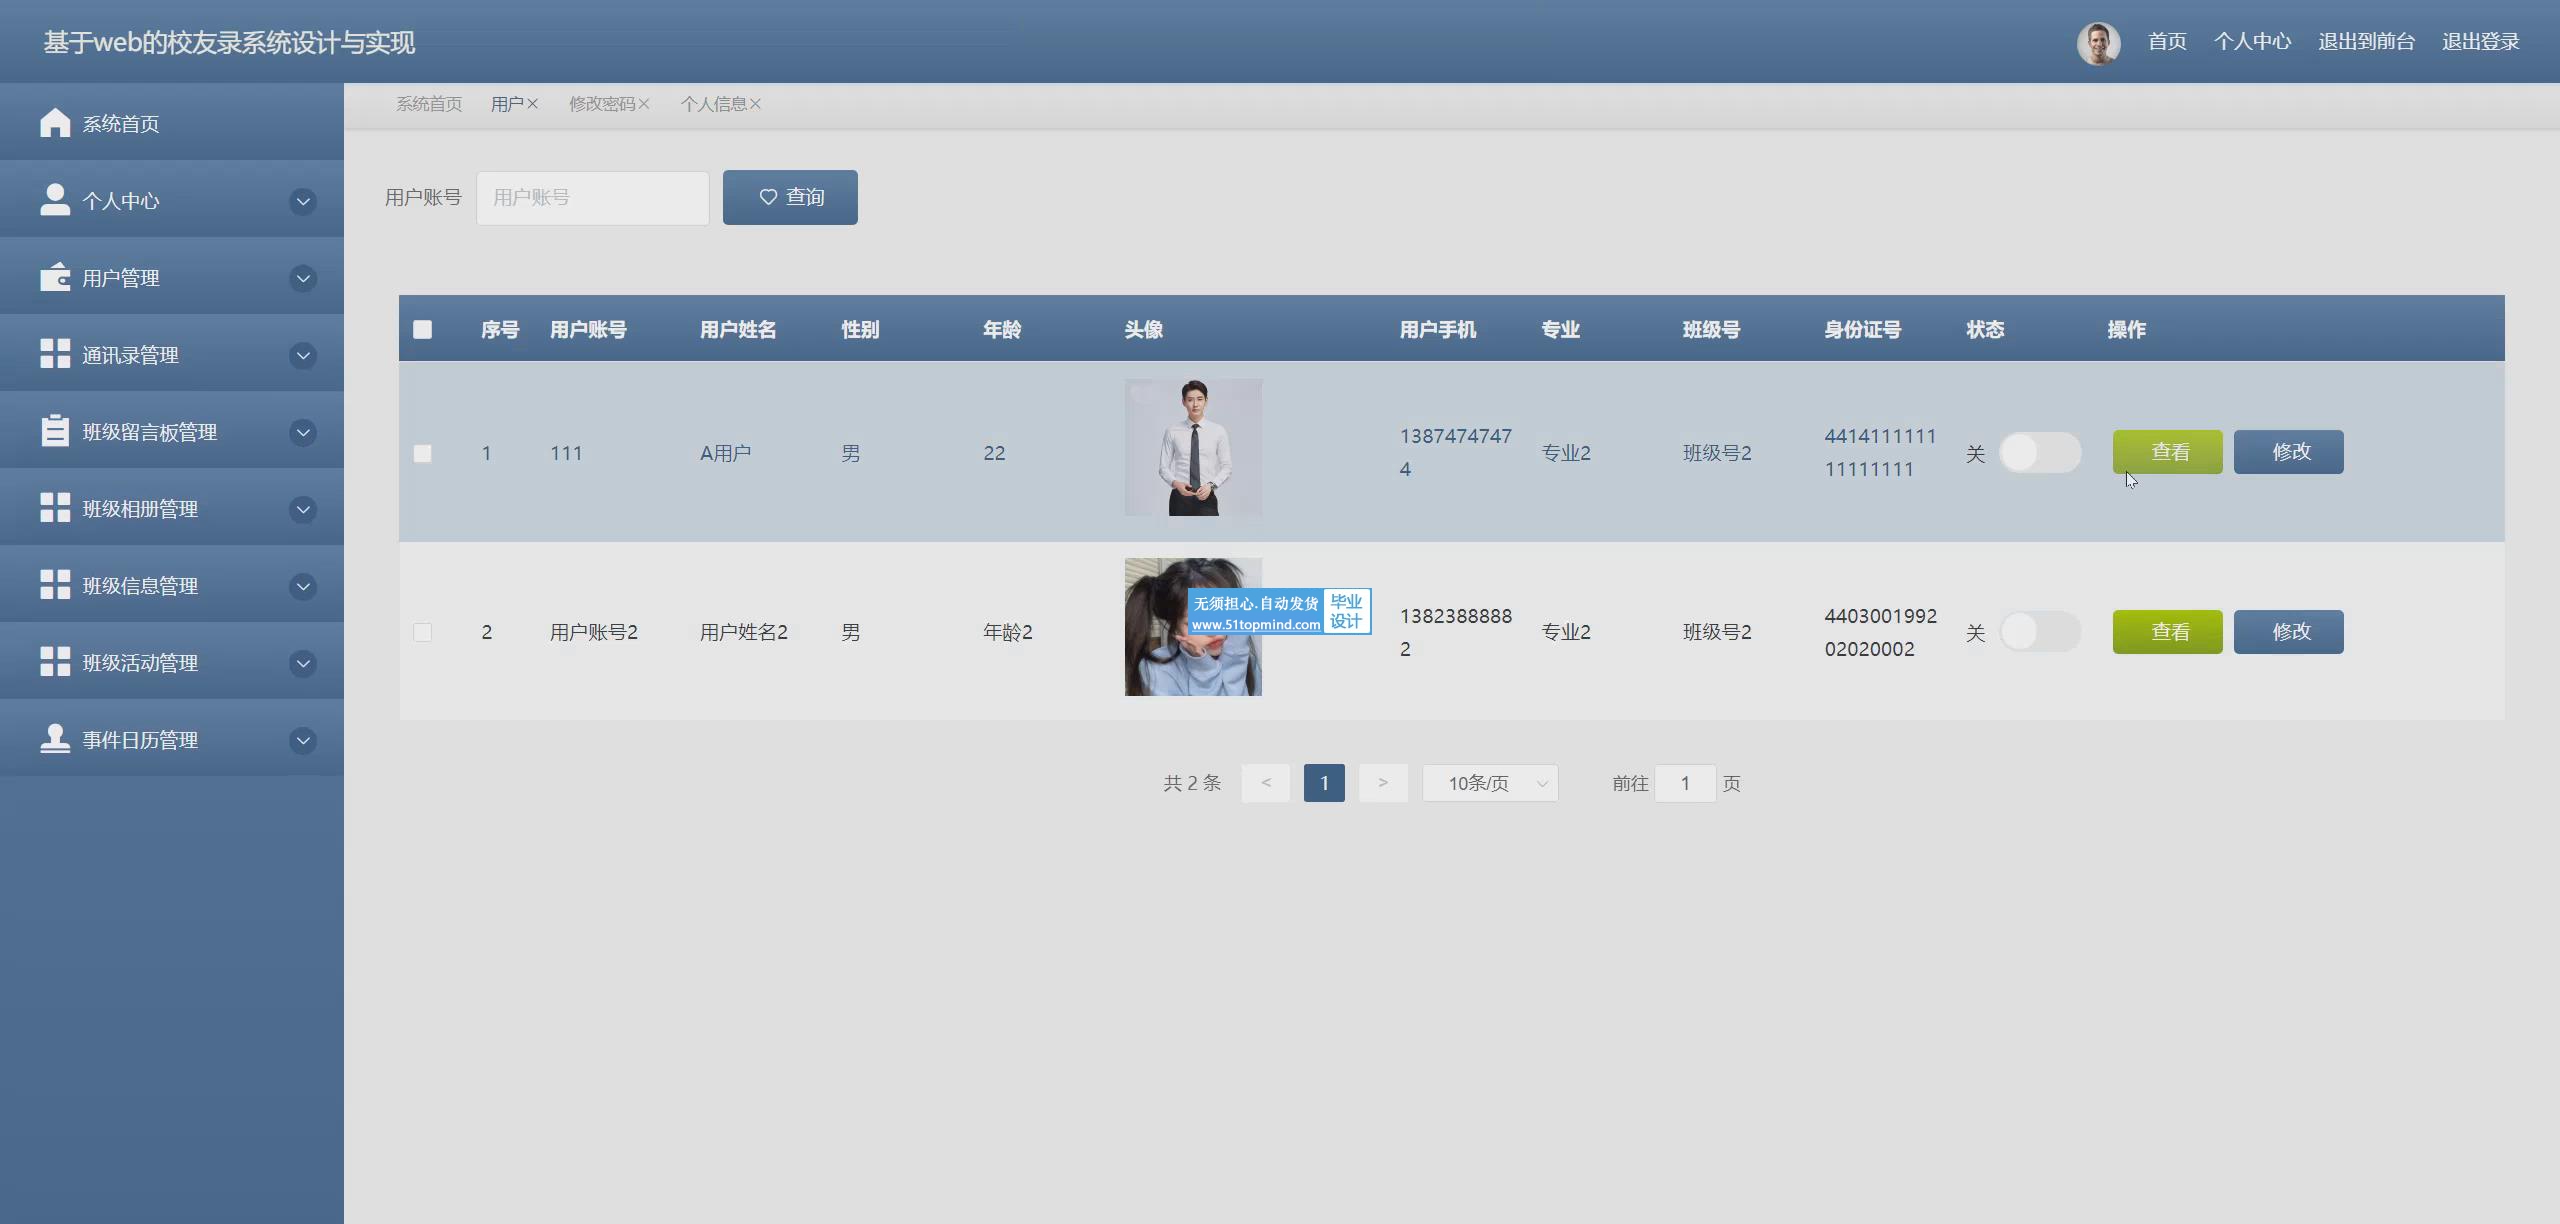
Task: Open the avatar photo of A用户
Action: click(1193, 447)
